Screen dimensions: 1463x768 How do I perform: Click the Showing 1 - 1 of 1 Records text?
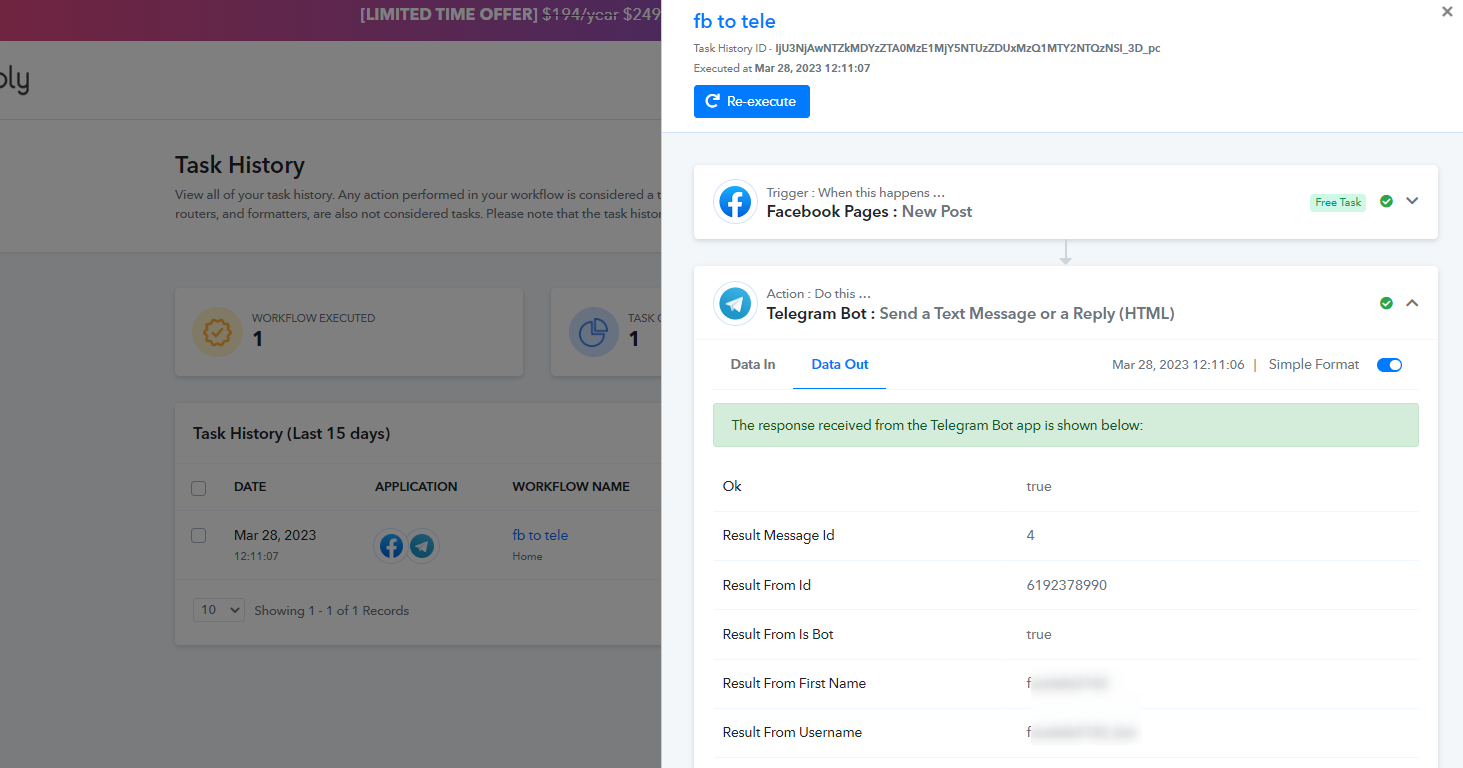pyautogui.click(x=332, y=610)
